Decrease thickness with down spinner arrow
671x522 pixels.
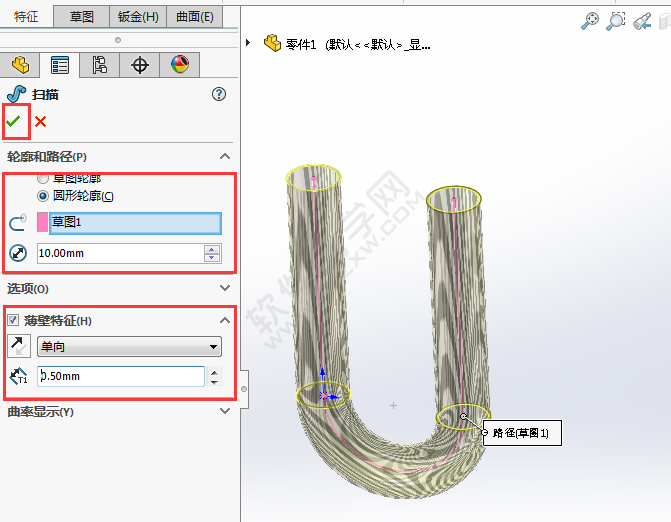(x=214, y=382)
